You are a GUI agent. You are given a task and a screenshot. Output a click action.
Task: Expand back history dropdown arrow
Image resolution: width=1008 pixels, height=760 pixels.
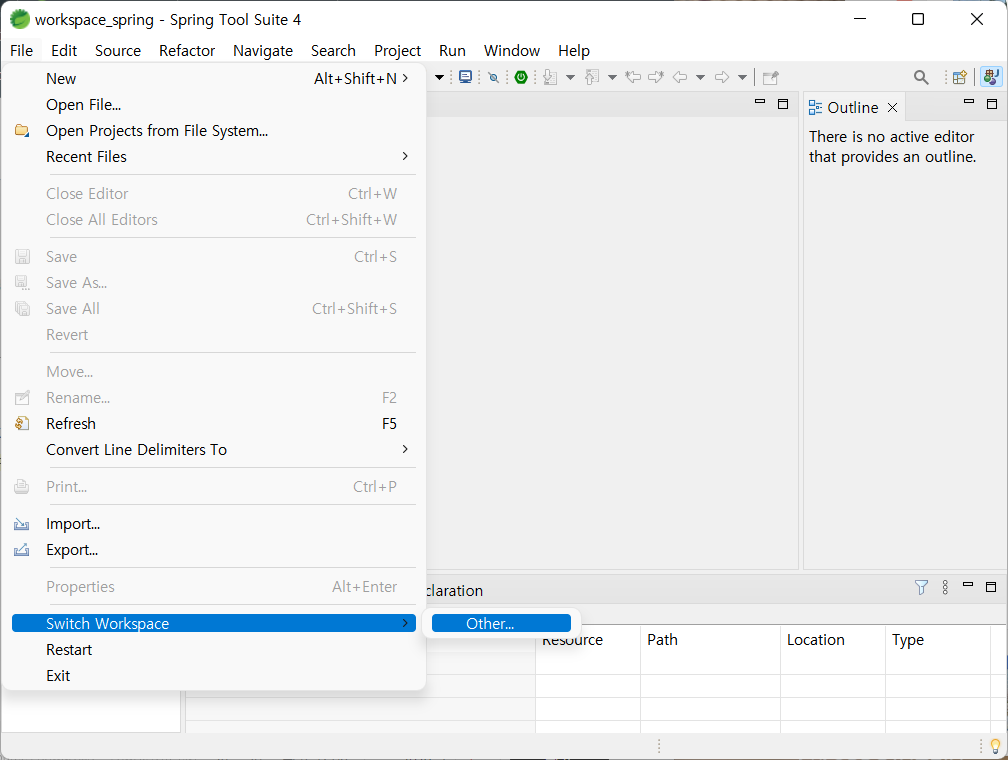pyautogui.click(x=701, y=77)
